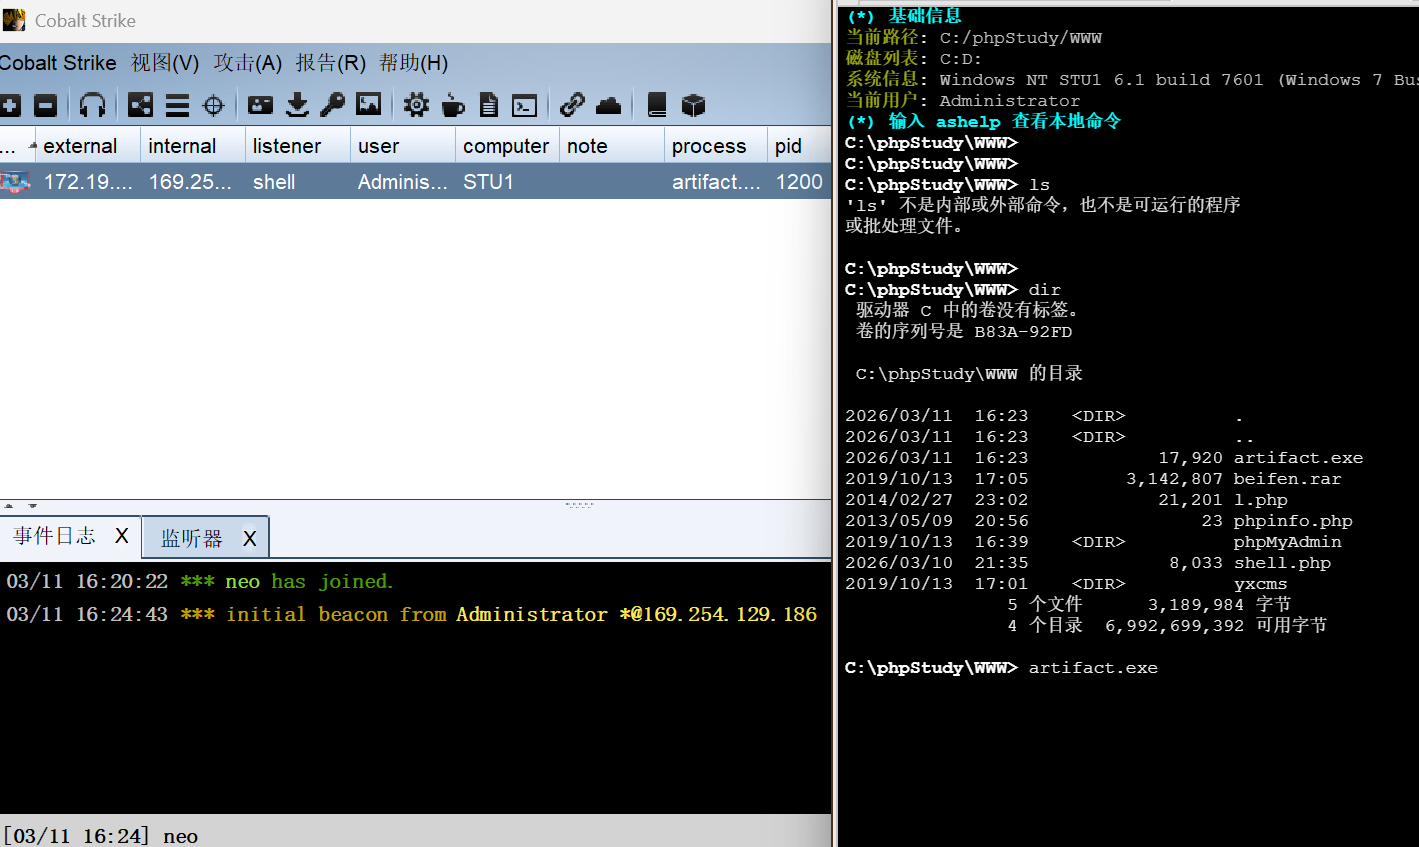Click the cube About icon

click(x=693, y=105)
